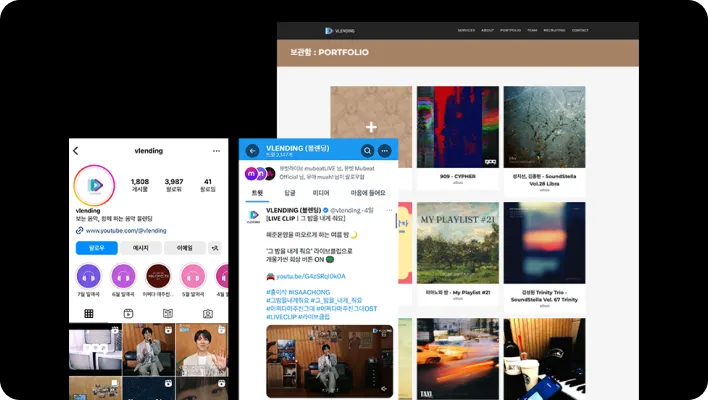This screenshot has height=400, width=708.
Task: View the 3,987 followers count
Action: coord(174,185)
